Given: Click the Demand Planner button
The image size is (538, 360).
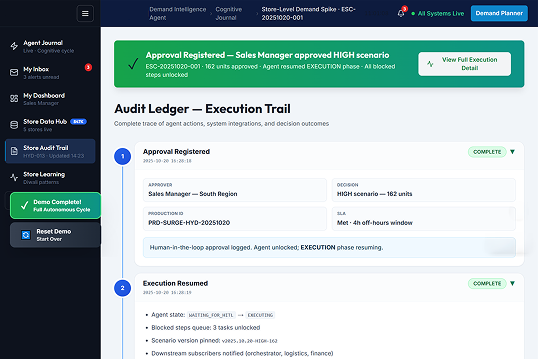Looking at the screenshot, I should 499,13.
